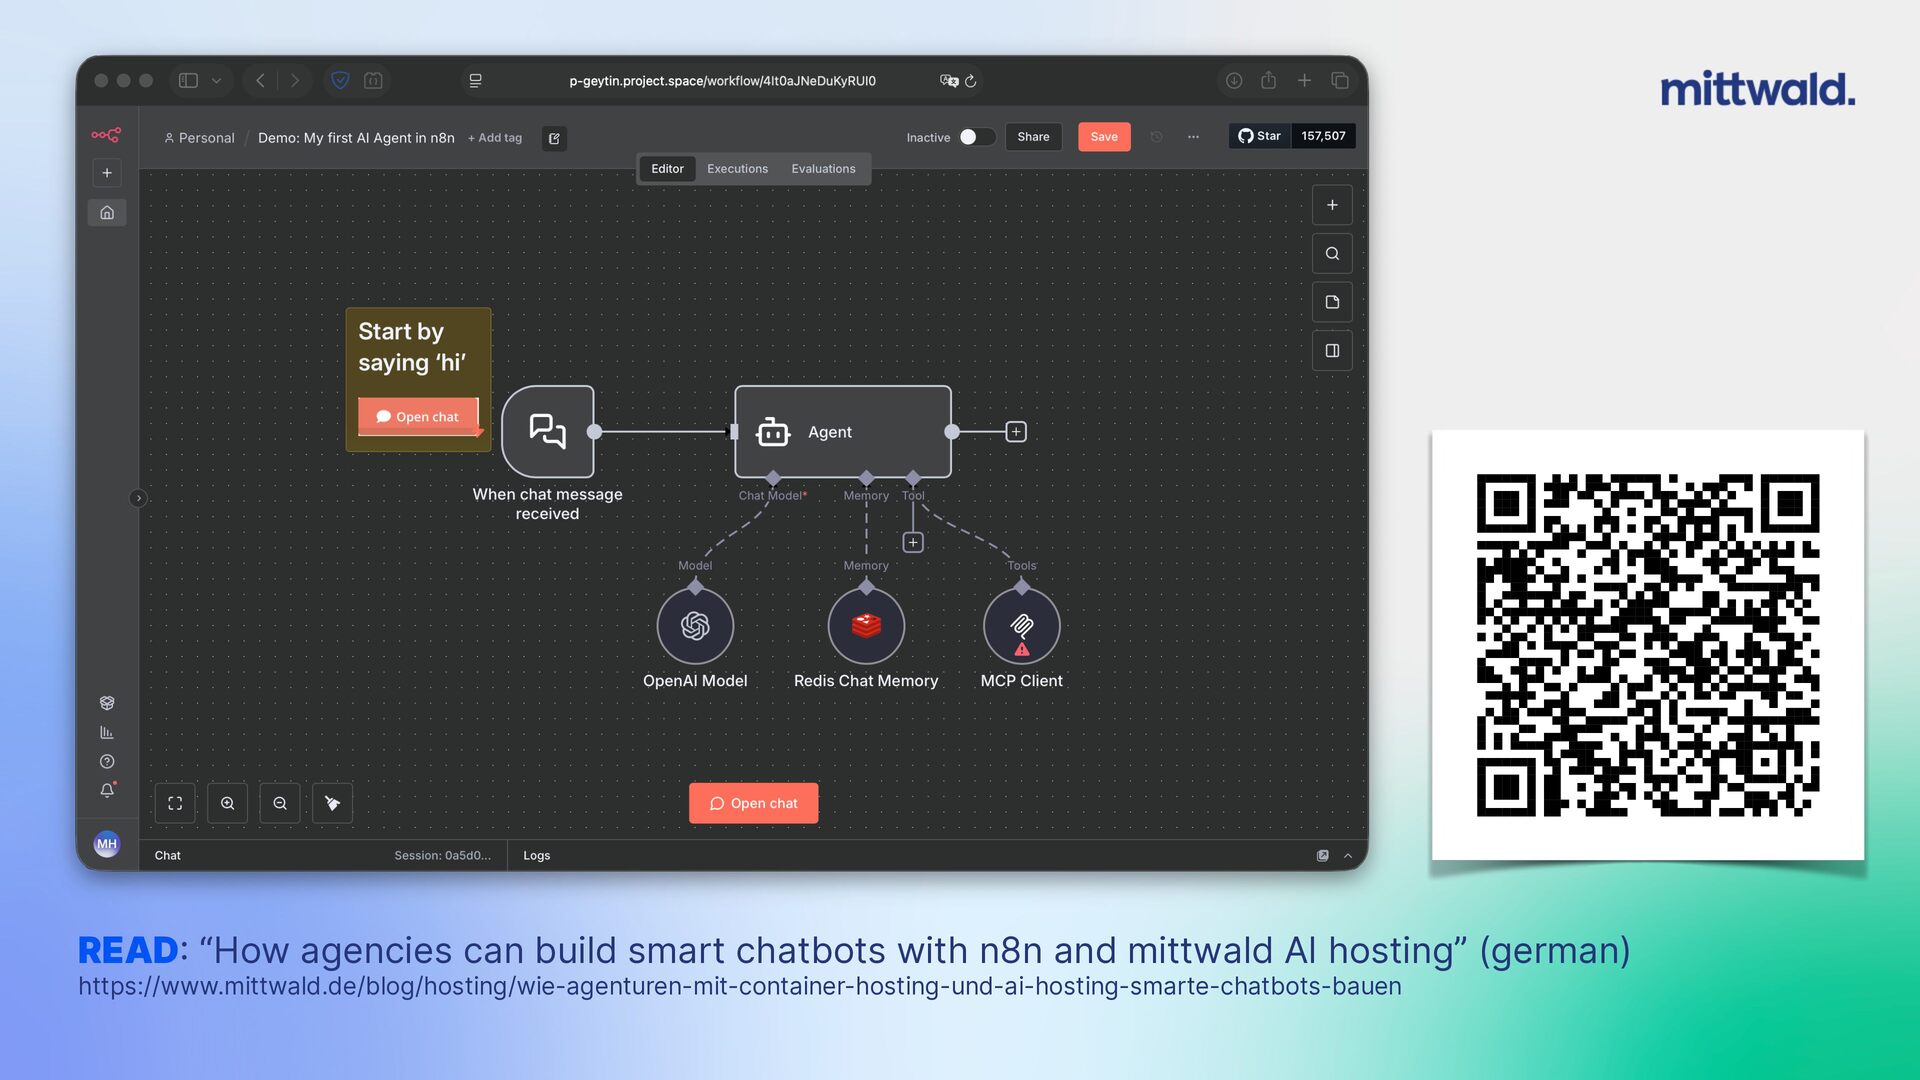Click the browser address bar URL
This screenshot has height=1080, width=1920.
click(722, 81)
